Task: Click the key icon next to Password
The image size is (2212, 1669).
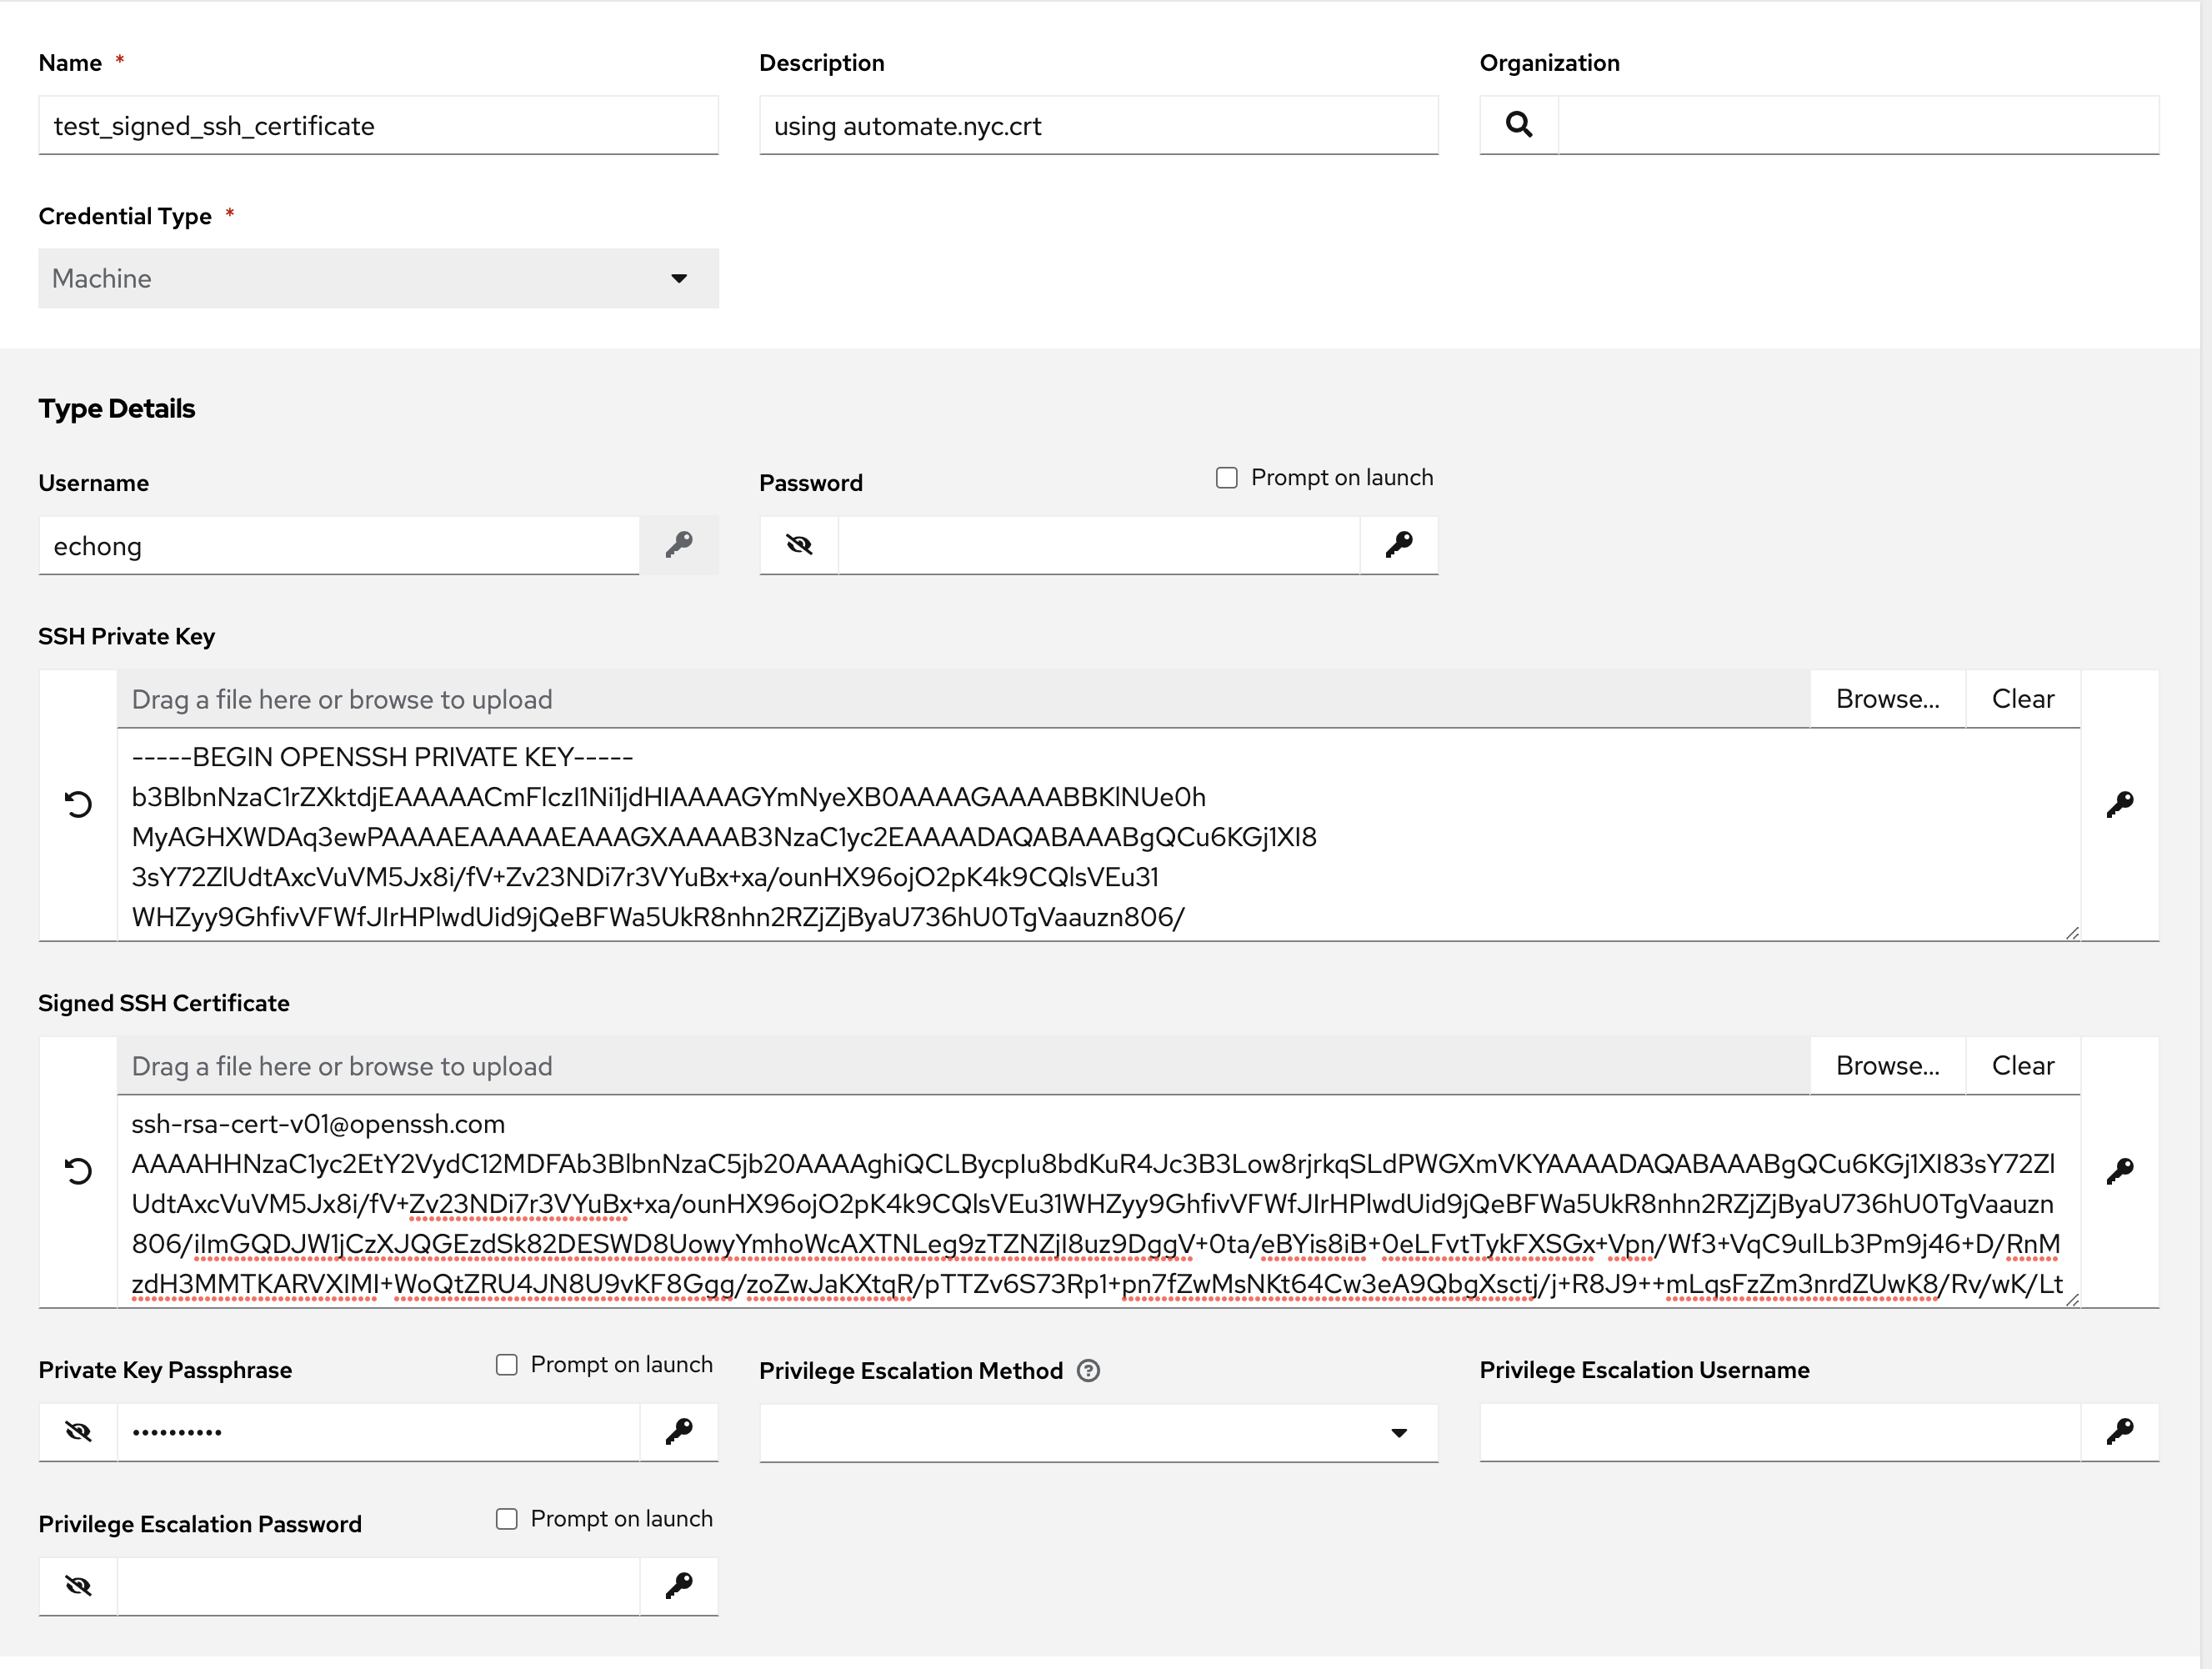Action: point(1397,544)
